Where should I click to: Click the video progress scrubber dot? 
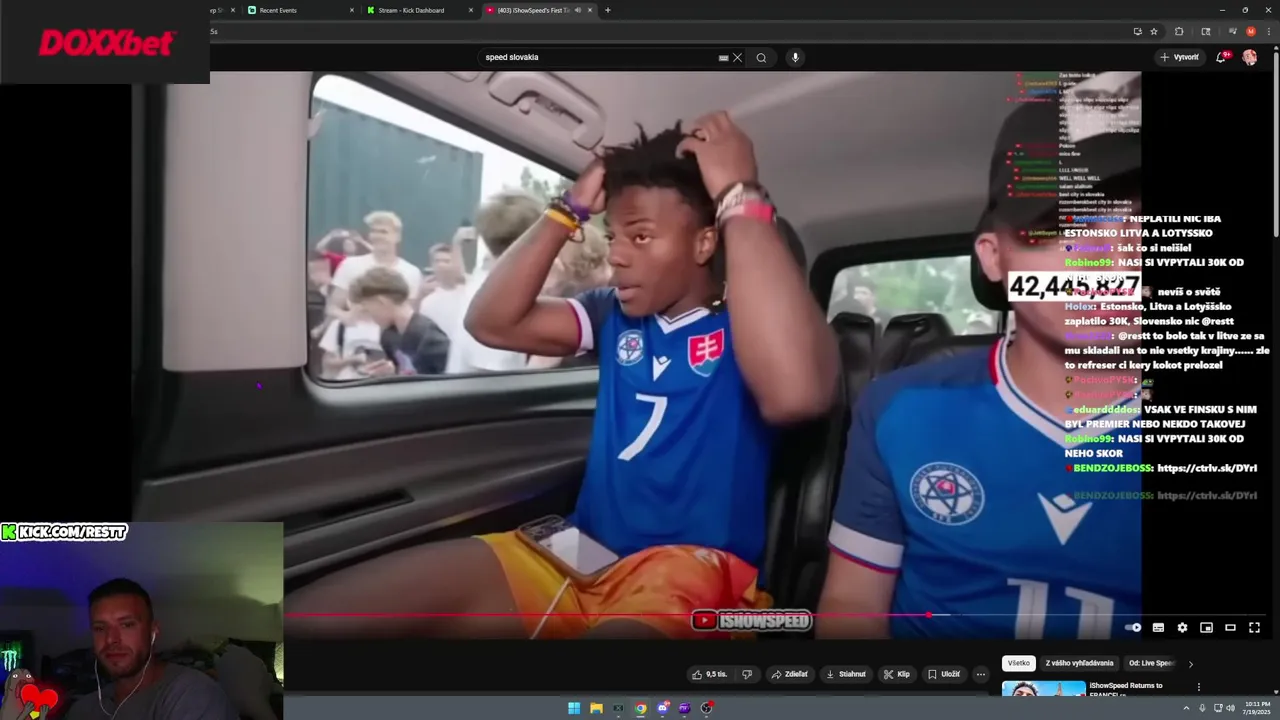(930, 615)
